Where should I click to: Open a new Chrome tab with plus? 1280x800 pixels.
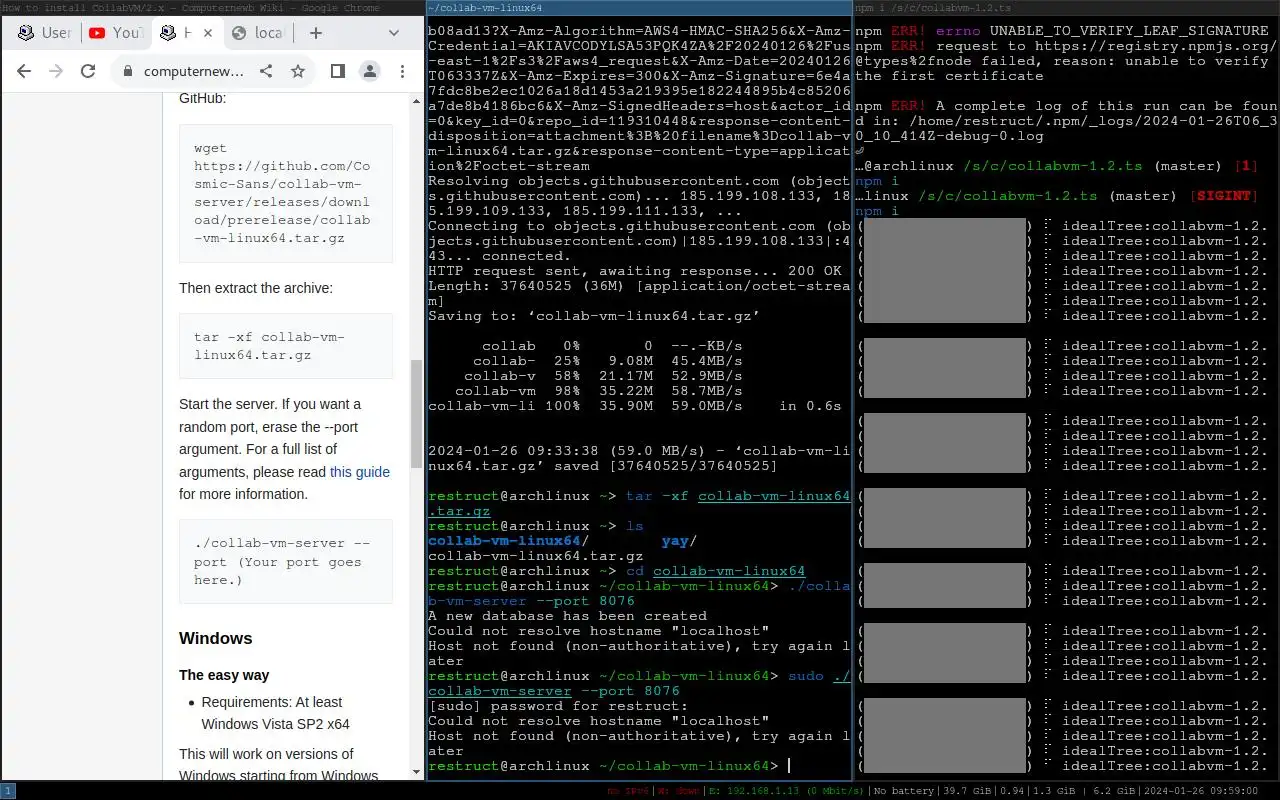(x=316, y=33)
